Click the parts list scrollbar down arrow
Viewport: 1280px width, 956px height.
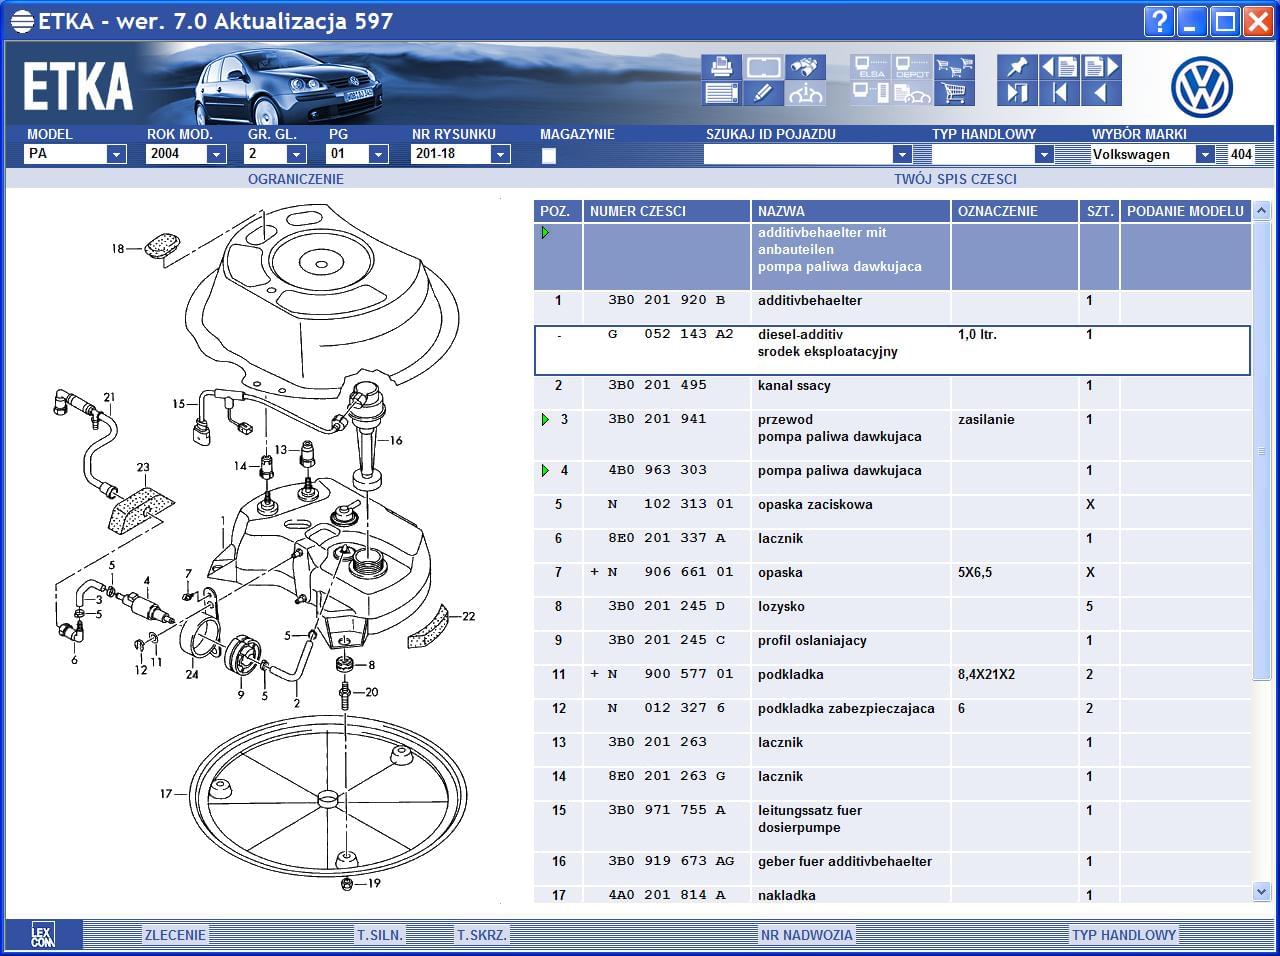click(x=1261, y=891)
